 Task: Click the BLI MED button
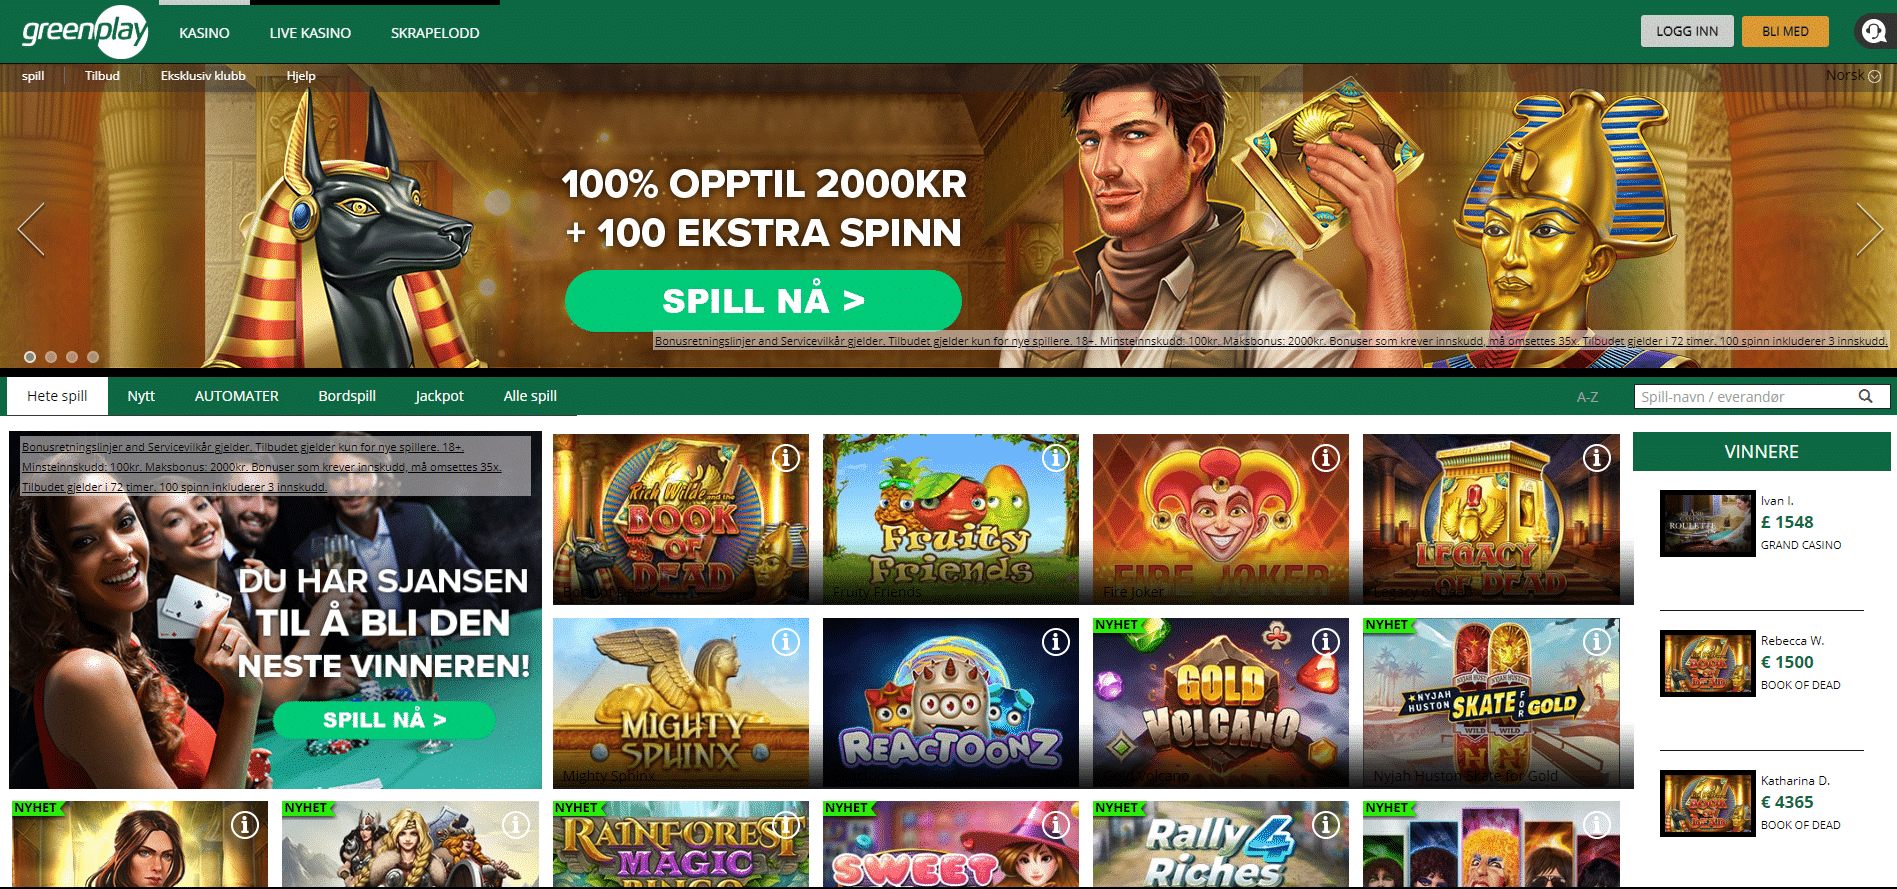(1785, 31)
